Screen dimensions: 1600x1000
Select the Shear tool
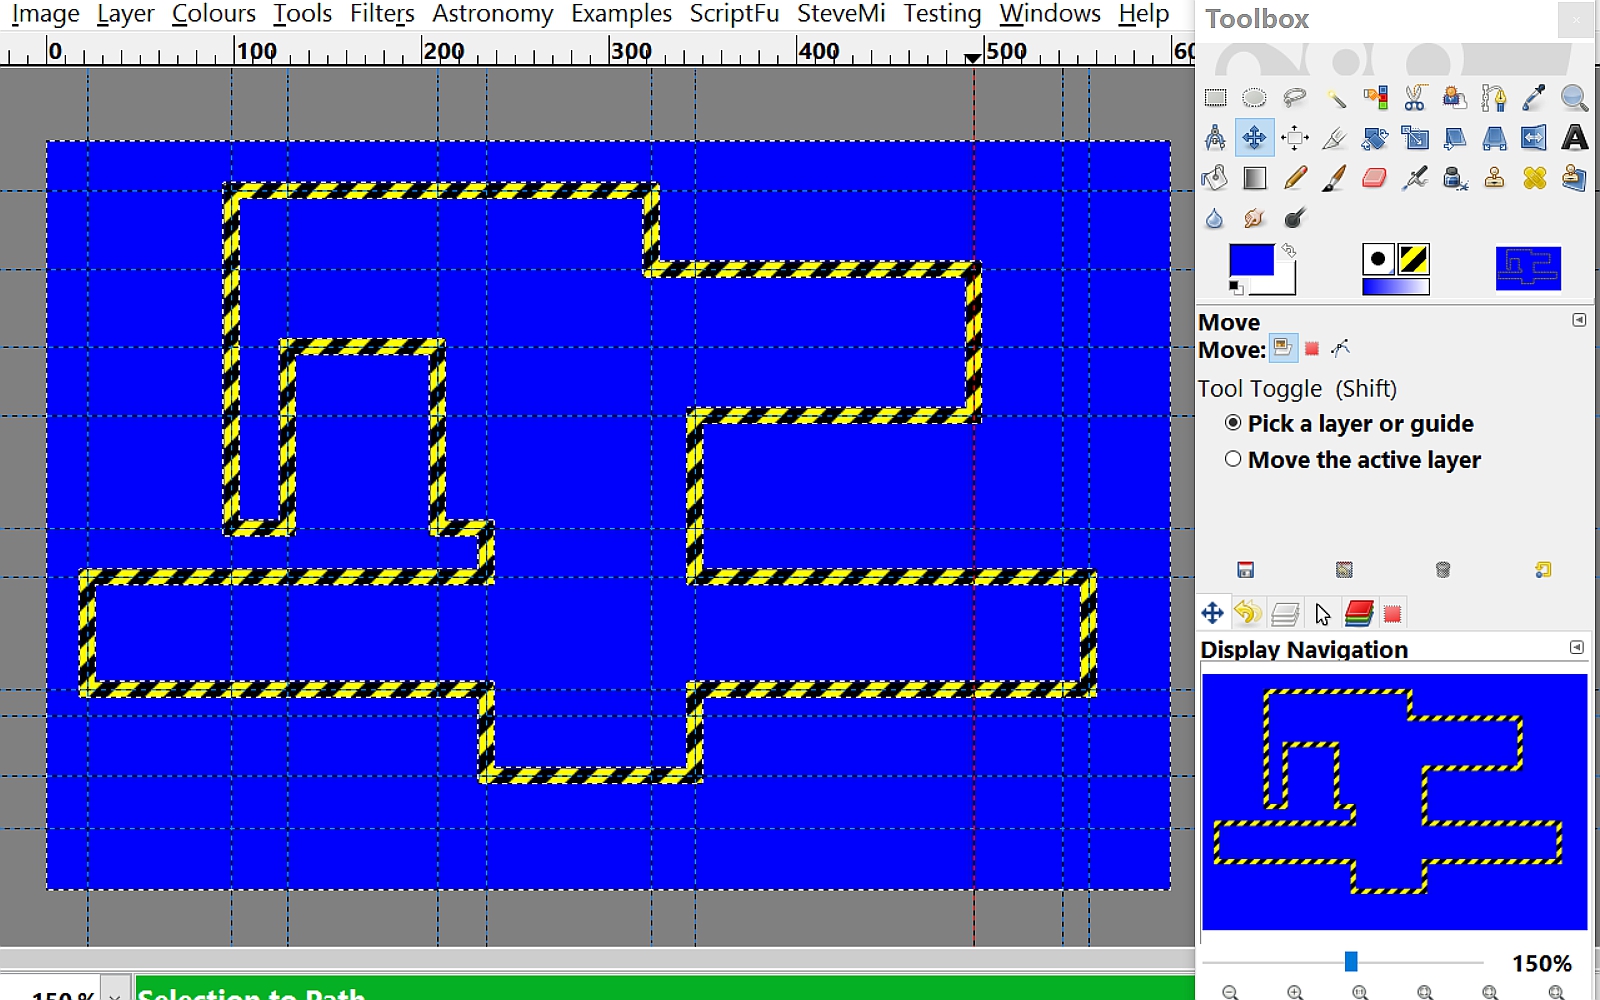(1455, 138)
